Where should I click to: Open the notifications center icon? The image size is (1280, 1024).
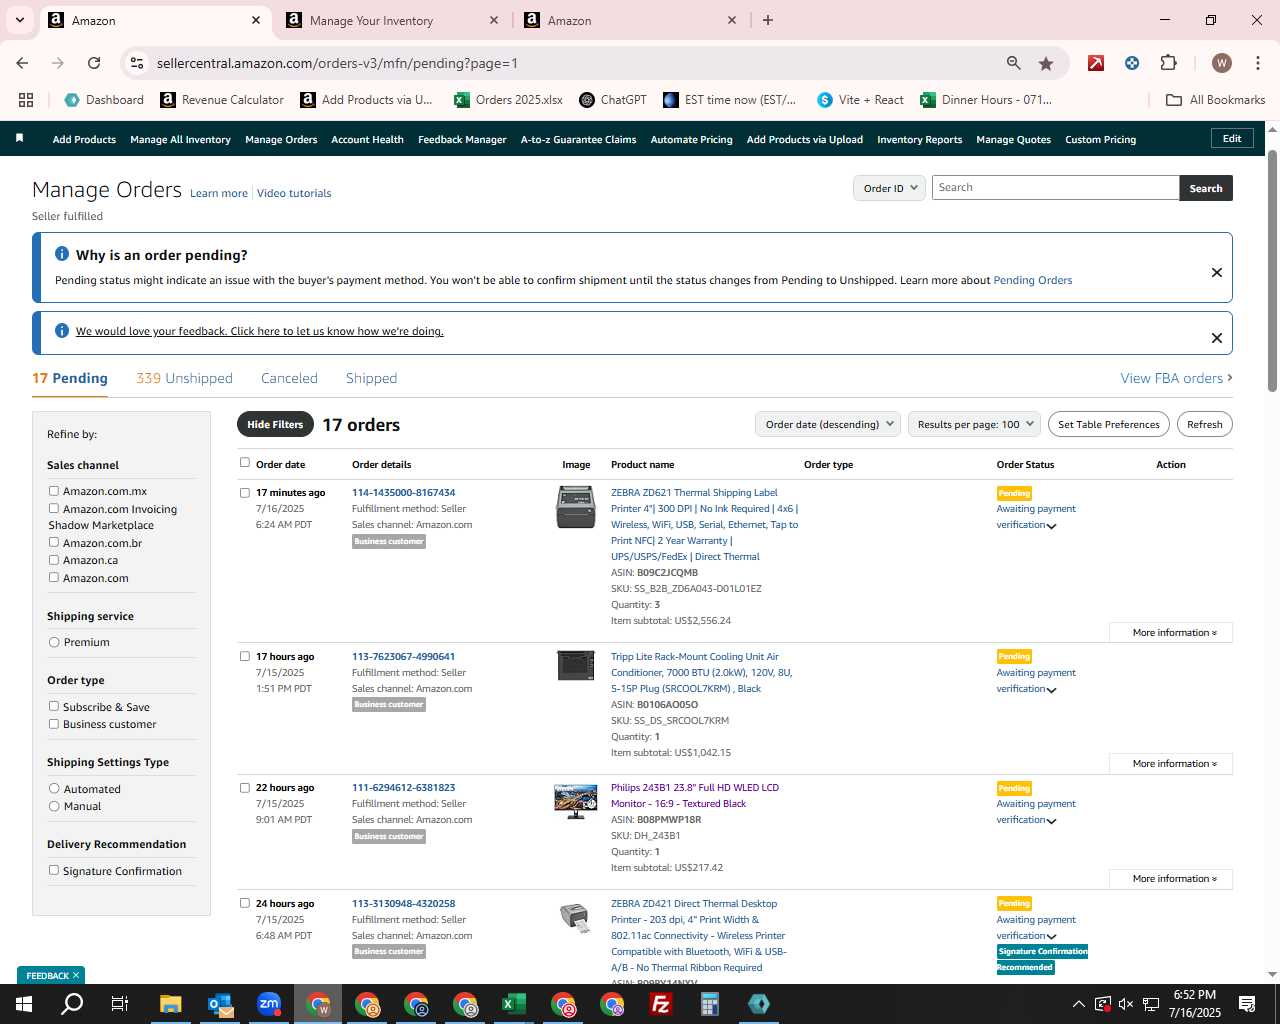click(x=1247, y=1004)
